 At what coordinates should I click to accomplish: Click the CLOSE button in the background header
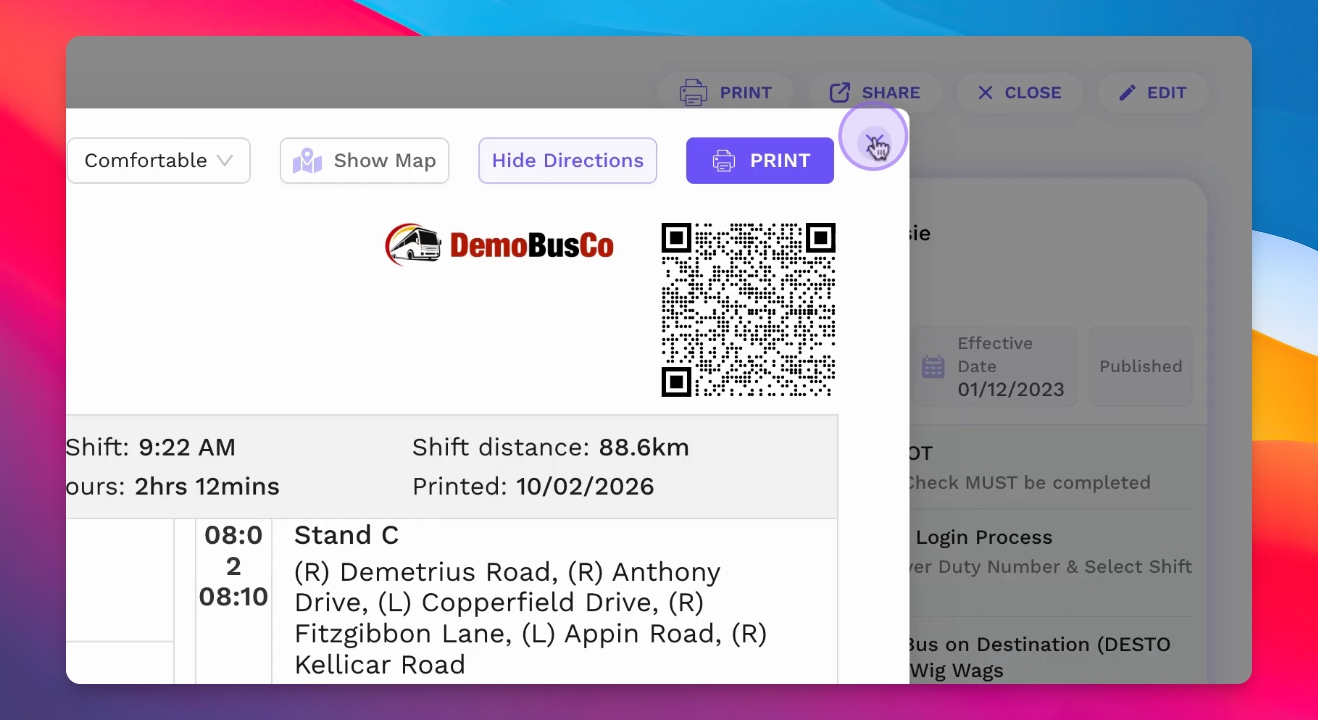[1019, 92]
